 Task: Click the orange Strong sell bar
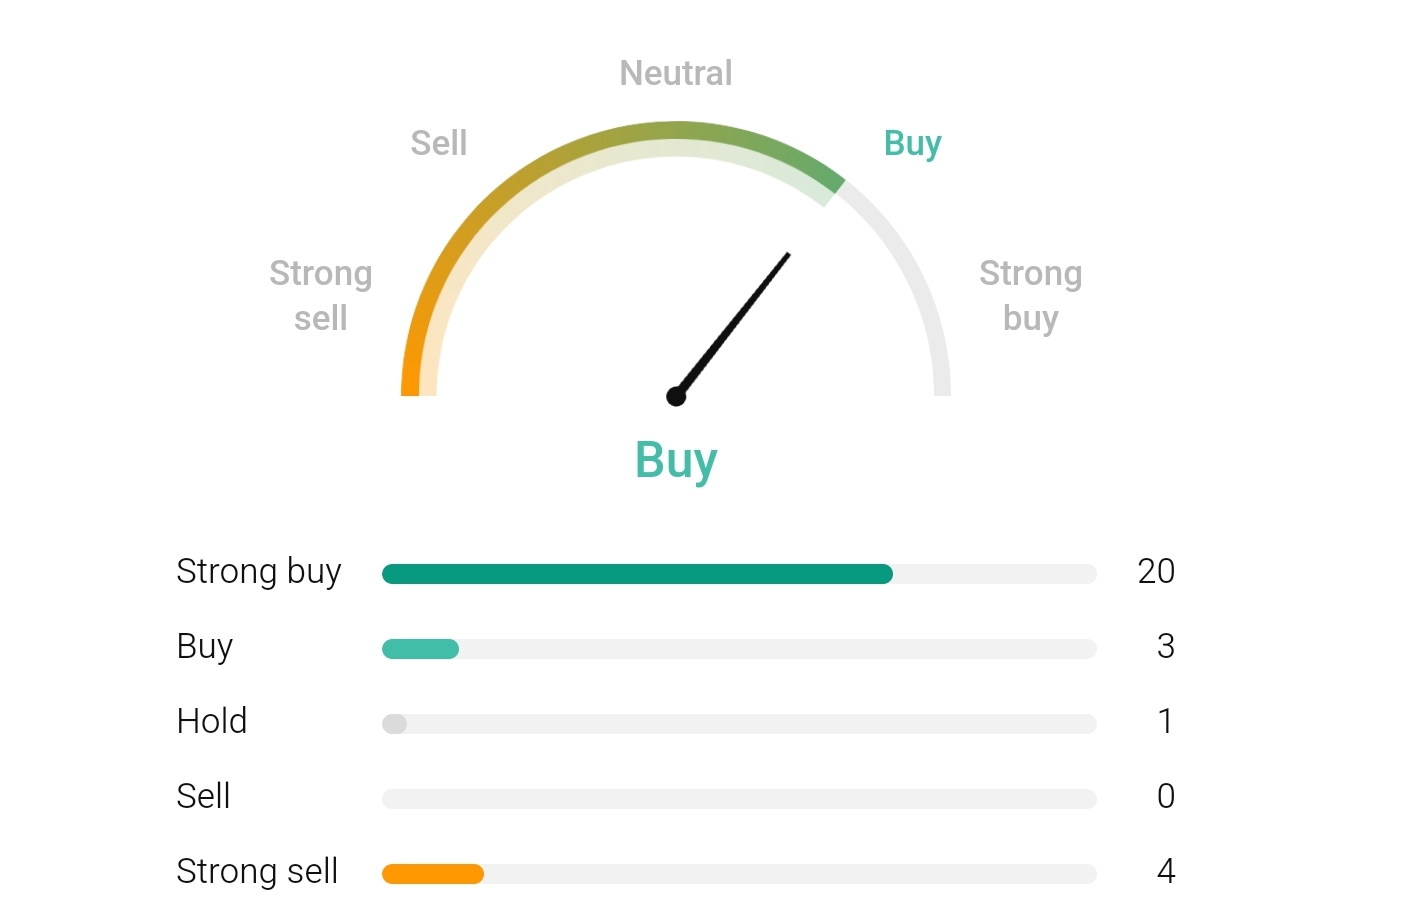(x=433, y=874)
